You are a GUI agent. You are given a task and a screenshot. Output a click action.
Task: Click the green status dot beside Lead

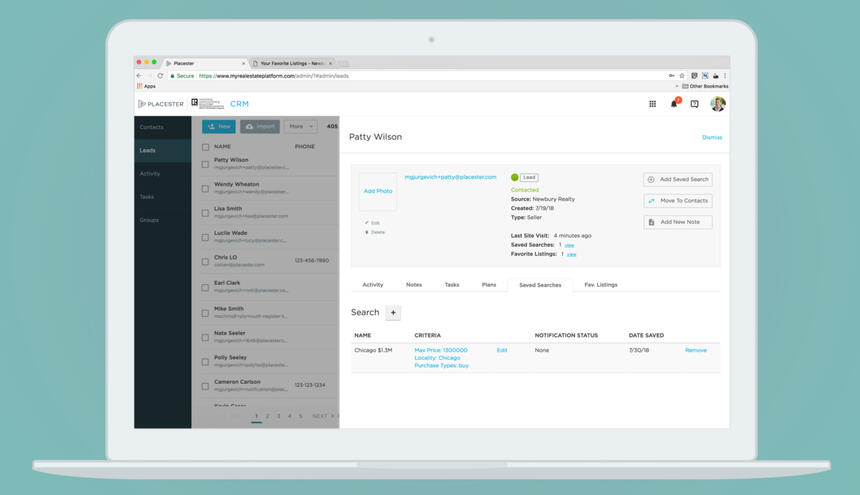(514, 177)
